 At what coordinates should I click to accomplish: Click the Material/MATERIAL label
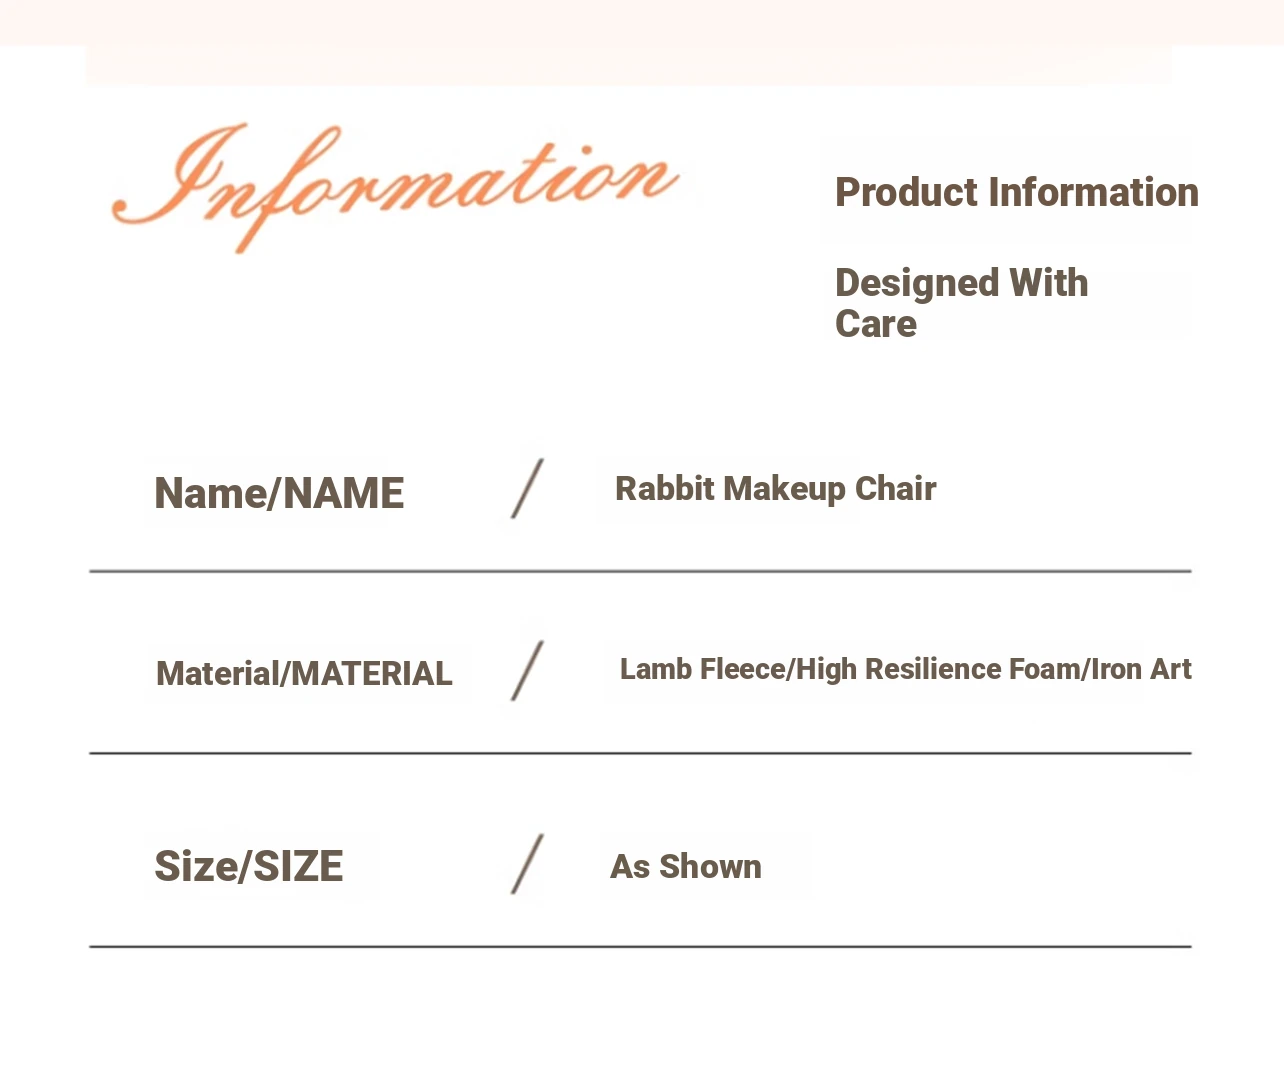click(304, 673)
